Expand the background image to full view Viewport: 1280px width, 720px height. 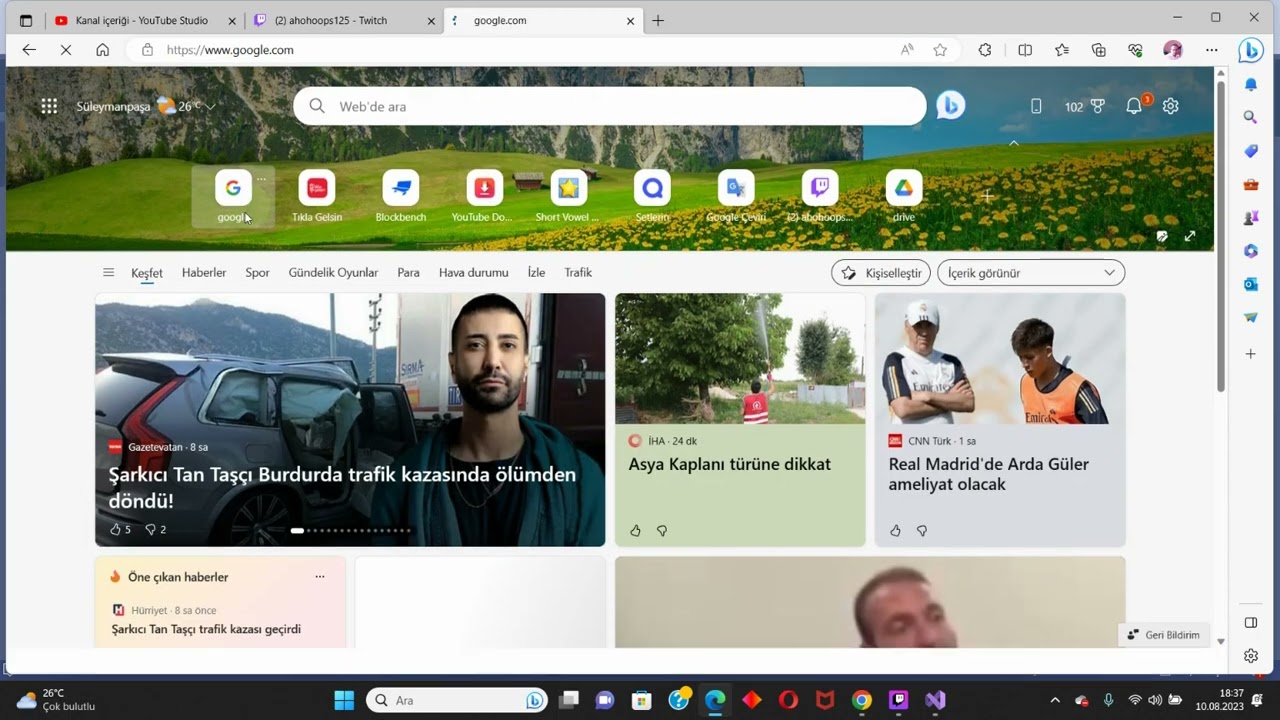[1190, 237]
